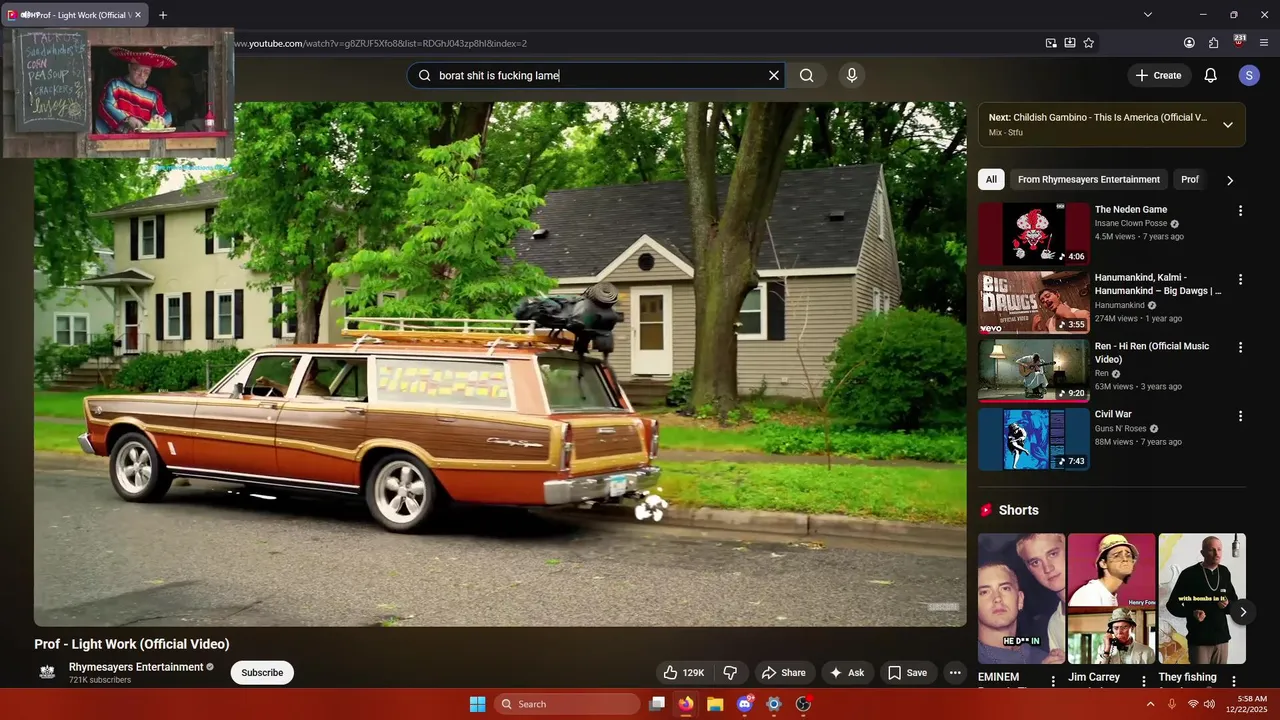Open The Neden Game video thumbnail
The height and width of the screenshot is (720, 1280).
[x=1034, y=234]
